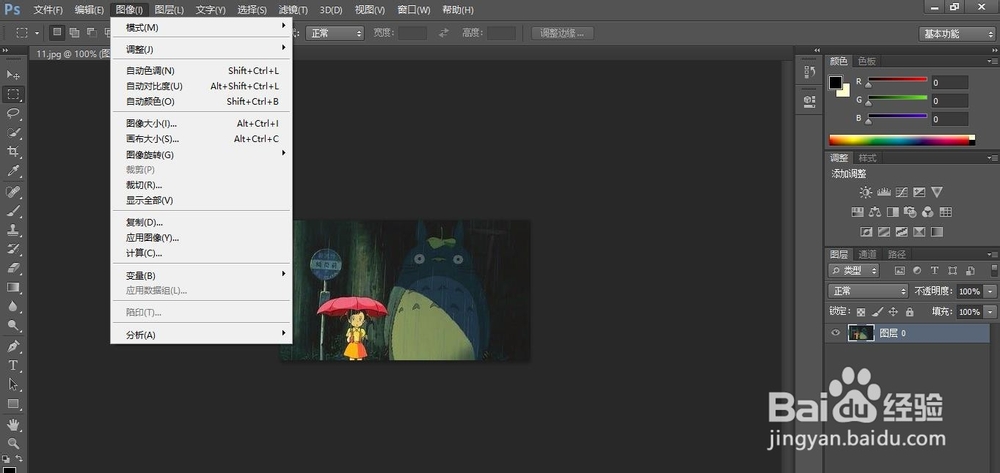Open the 正常 style dropdown in options bar
This screenshot has height=473, width=1000.
click(x=335, y=33)
